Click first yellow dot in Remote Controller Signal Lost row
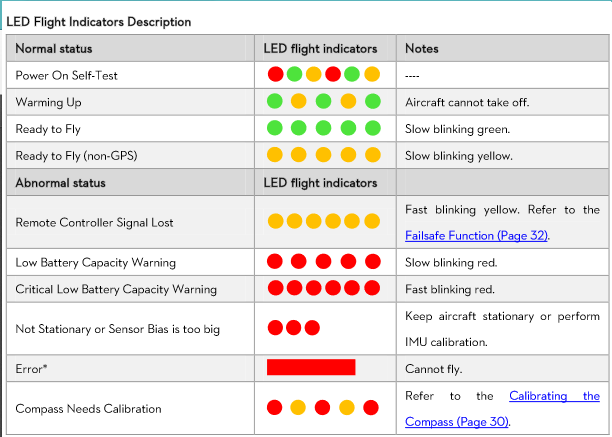Image resolution: width=612 pixels, height=437 pixels. (275, 221)
